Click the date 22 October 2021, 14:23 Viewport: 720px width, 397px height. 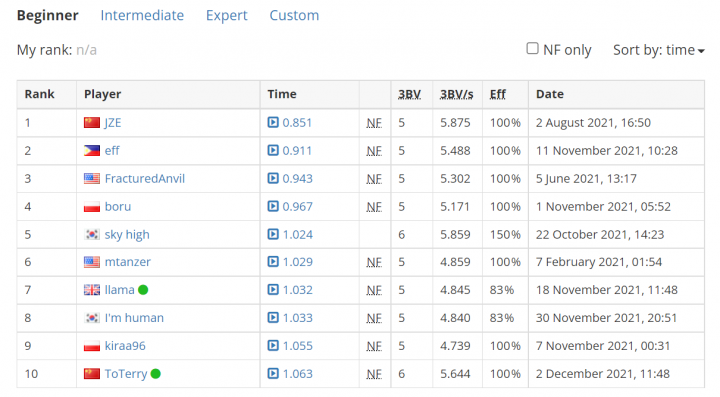pyautogui.click(x=600, y=235)
